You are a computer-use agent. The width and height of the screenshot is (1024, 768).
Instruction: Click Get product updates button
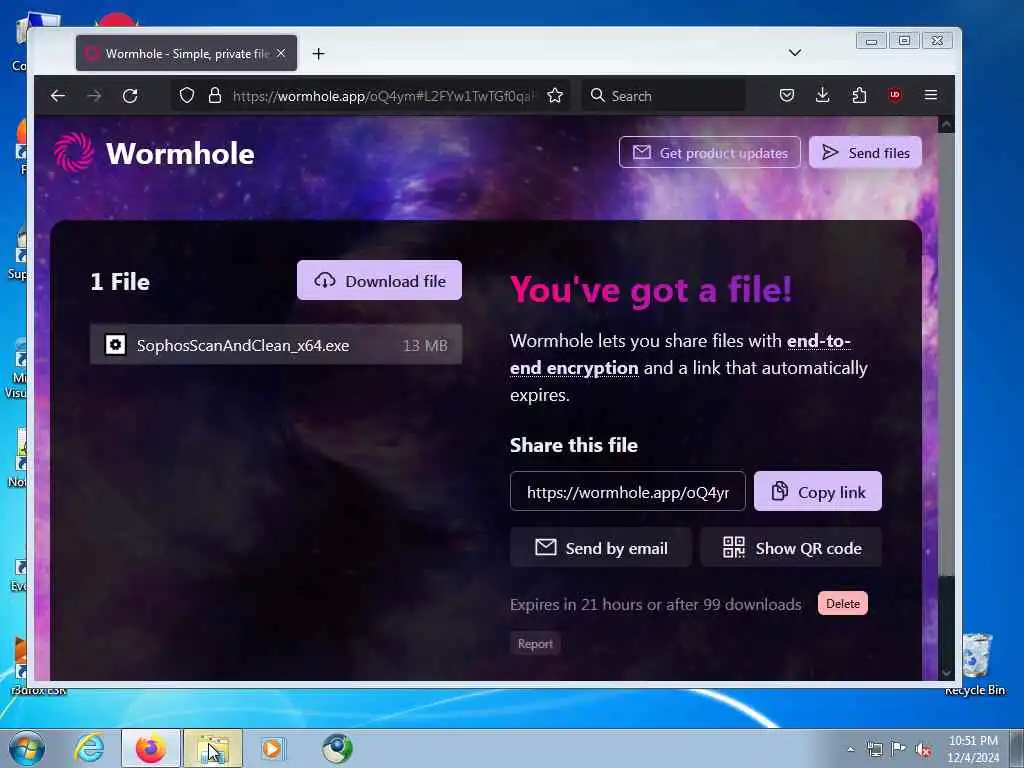tap(710, 152)
